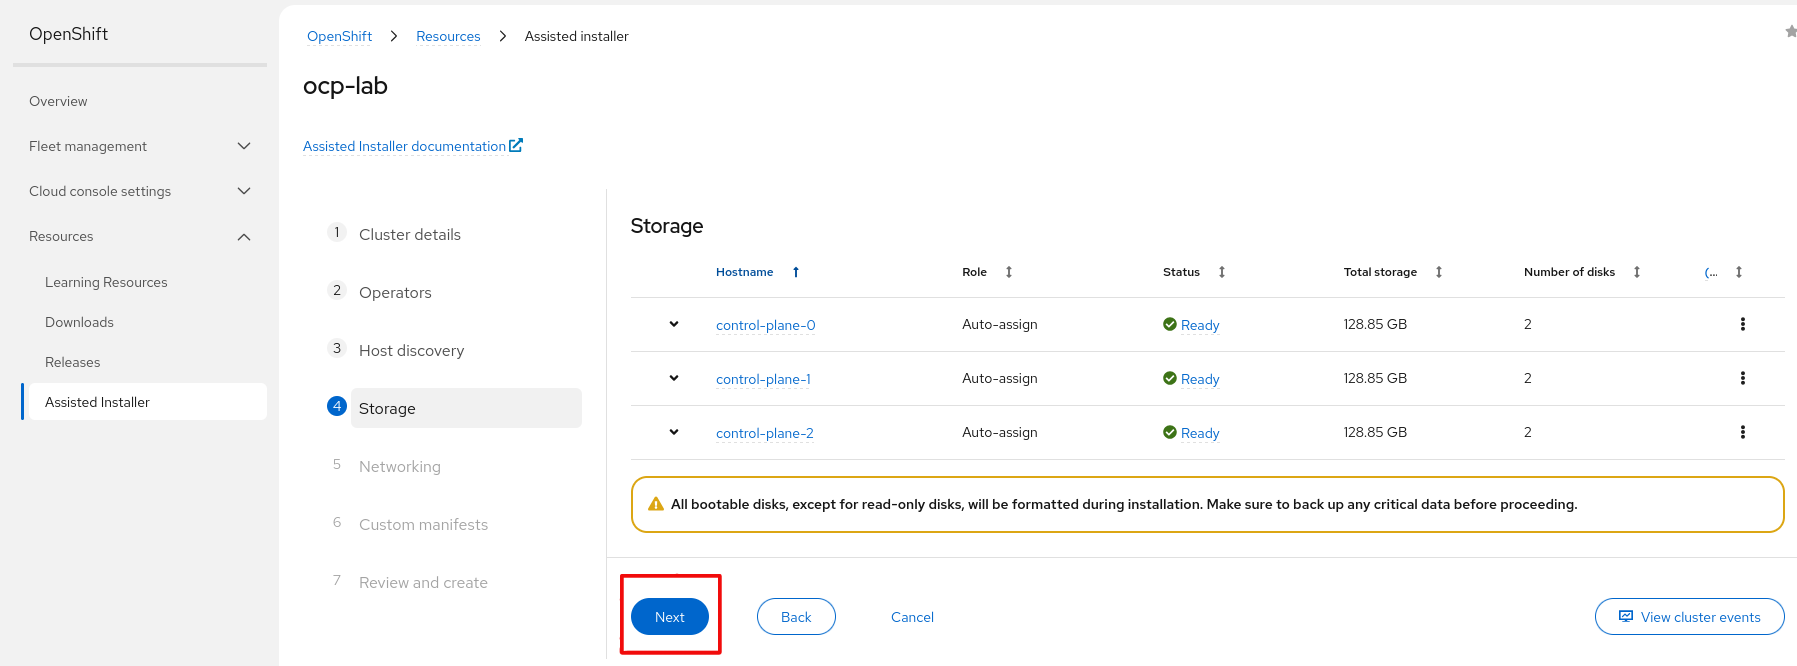
Task: Click ocp-lab cluster name heading
Action: pyautogui.click(x=345, y=86)
